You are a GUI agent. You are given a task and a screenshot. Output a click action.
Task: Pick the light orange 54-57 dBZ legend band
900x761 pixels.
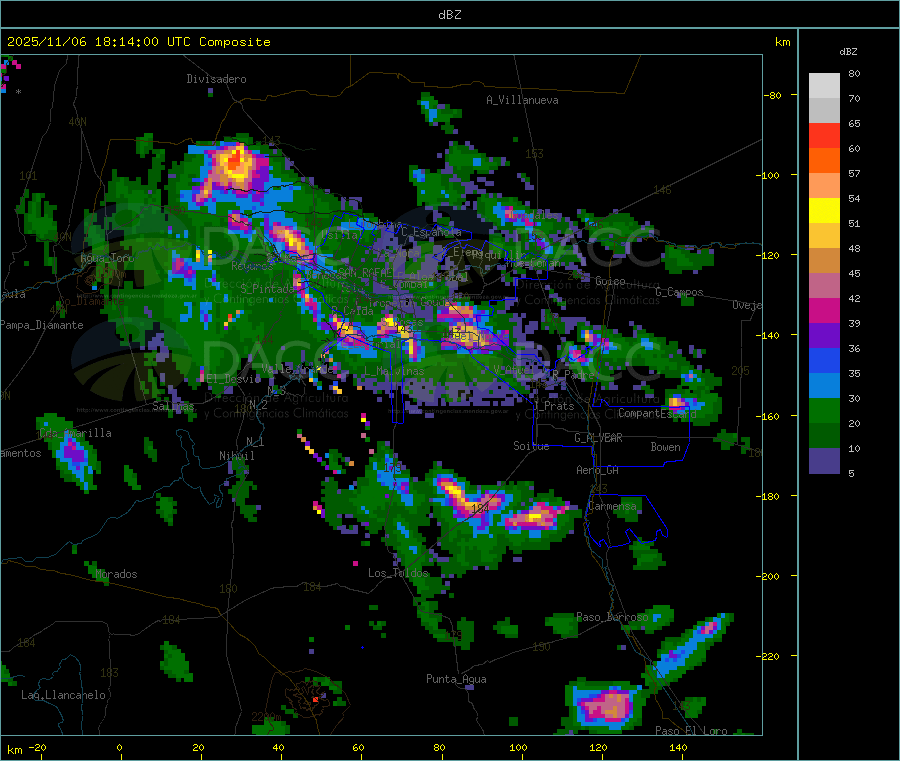(824, 186)
